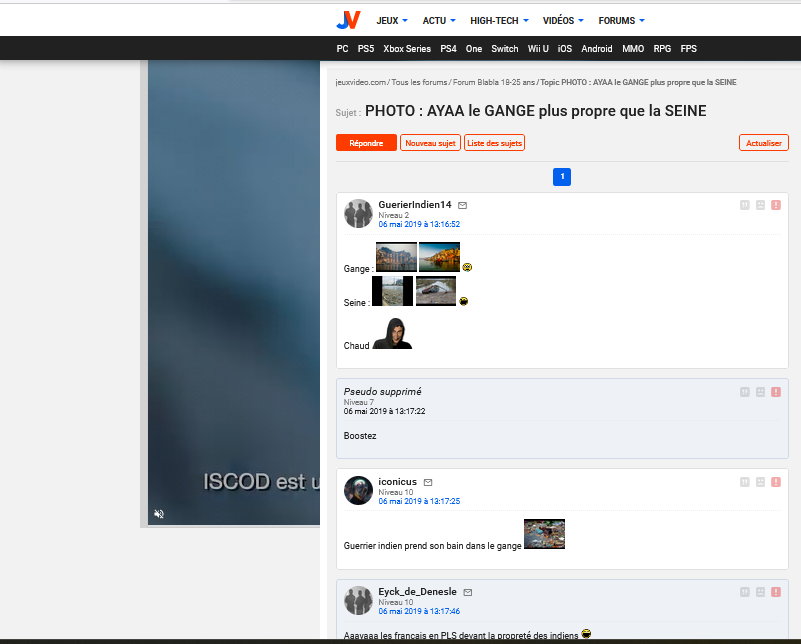
Task: Click the envelope icon beside iconicus
Action: pos(428,482)
